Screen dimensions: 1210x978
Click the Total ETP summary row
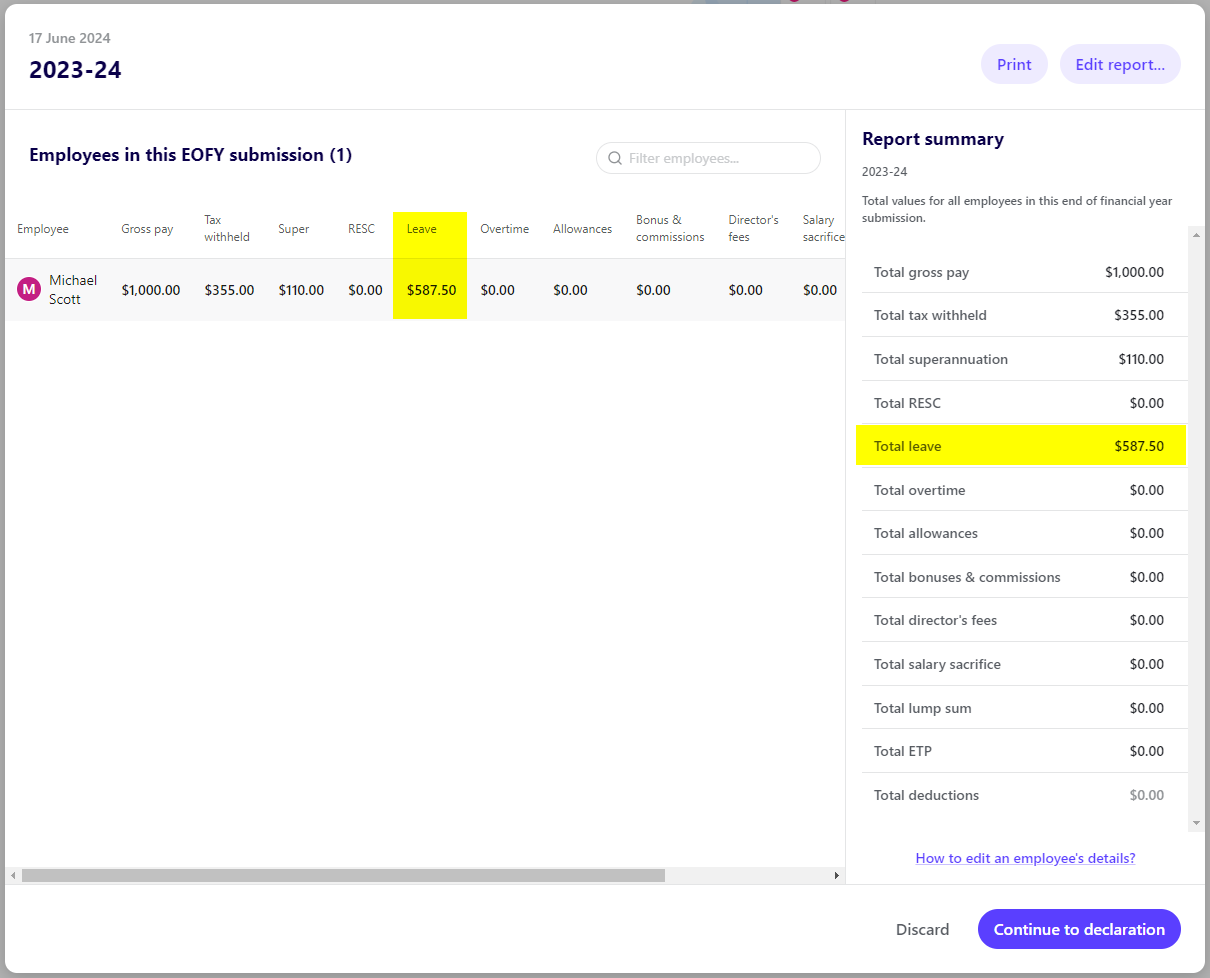pyautogui.click(x=1024, y=751)
